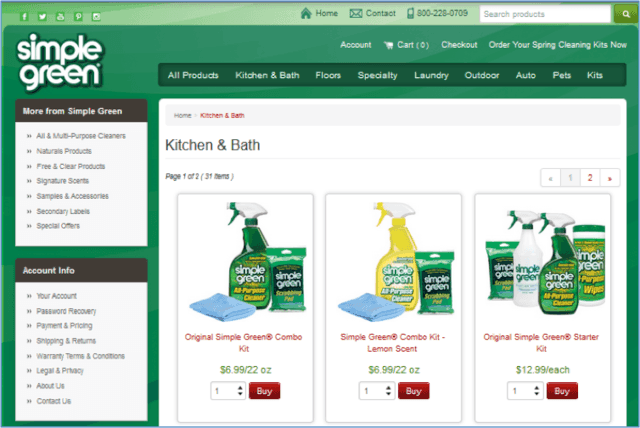640x428 pixels.
Task: Click quantity stepper for Starter Kit
Action: (536, 391)
